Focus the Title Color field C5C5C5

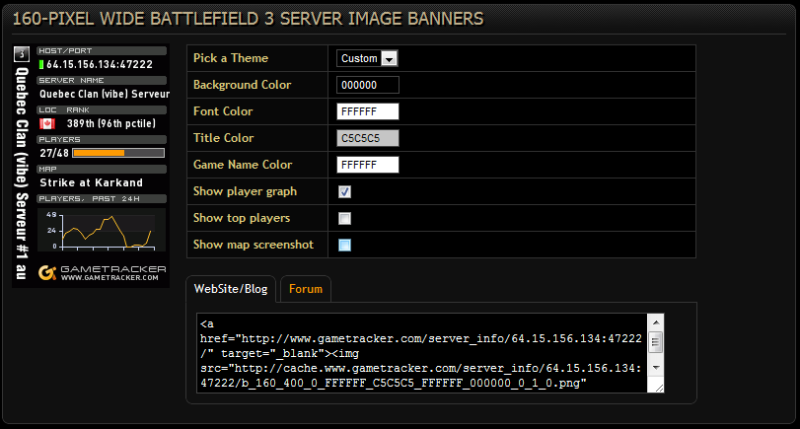tap(367, 138)
